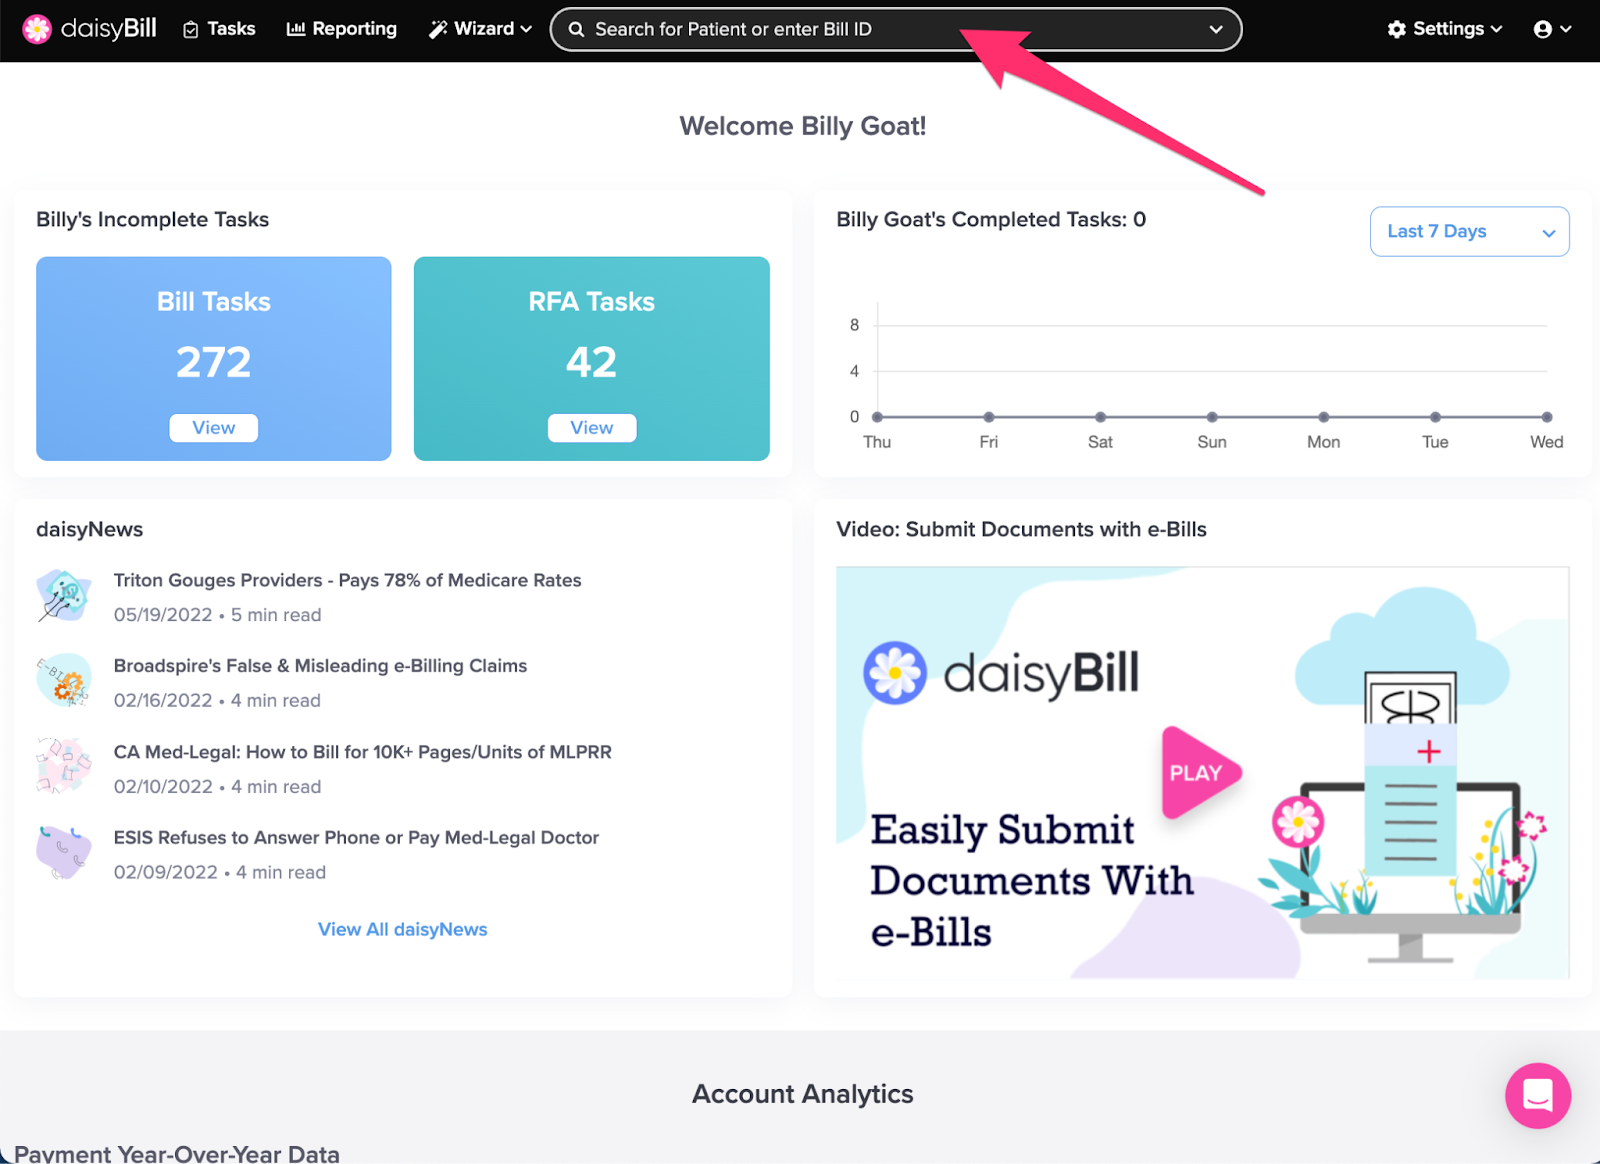Click 05/19/2022 • 5 min read text
This screenshot has height=1164, width=1600.
point(217,615)
